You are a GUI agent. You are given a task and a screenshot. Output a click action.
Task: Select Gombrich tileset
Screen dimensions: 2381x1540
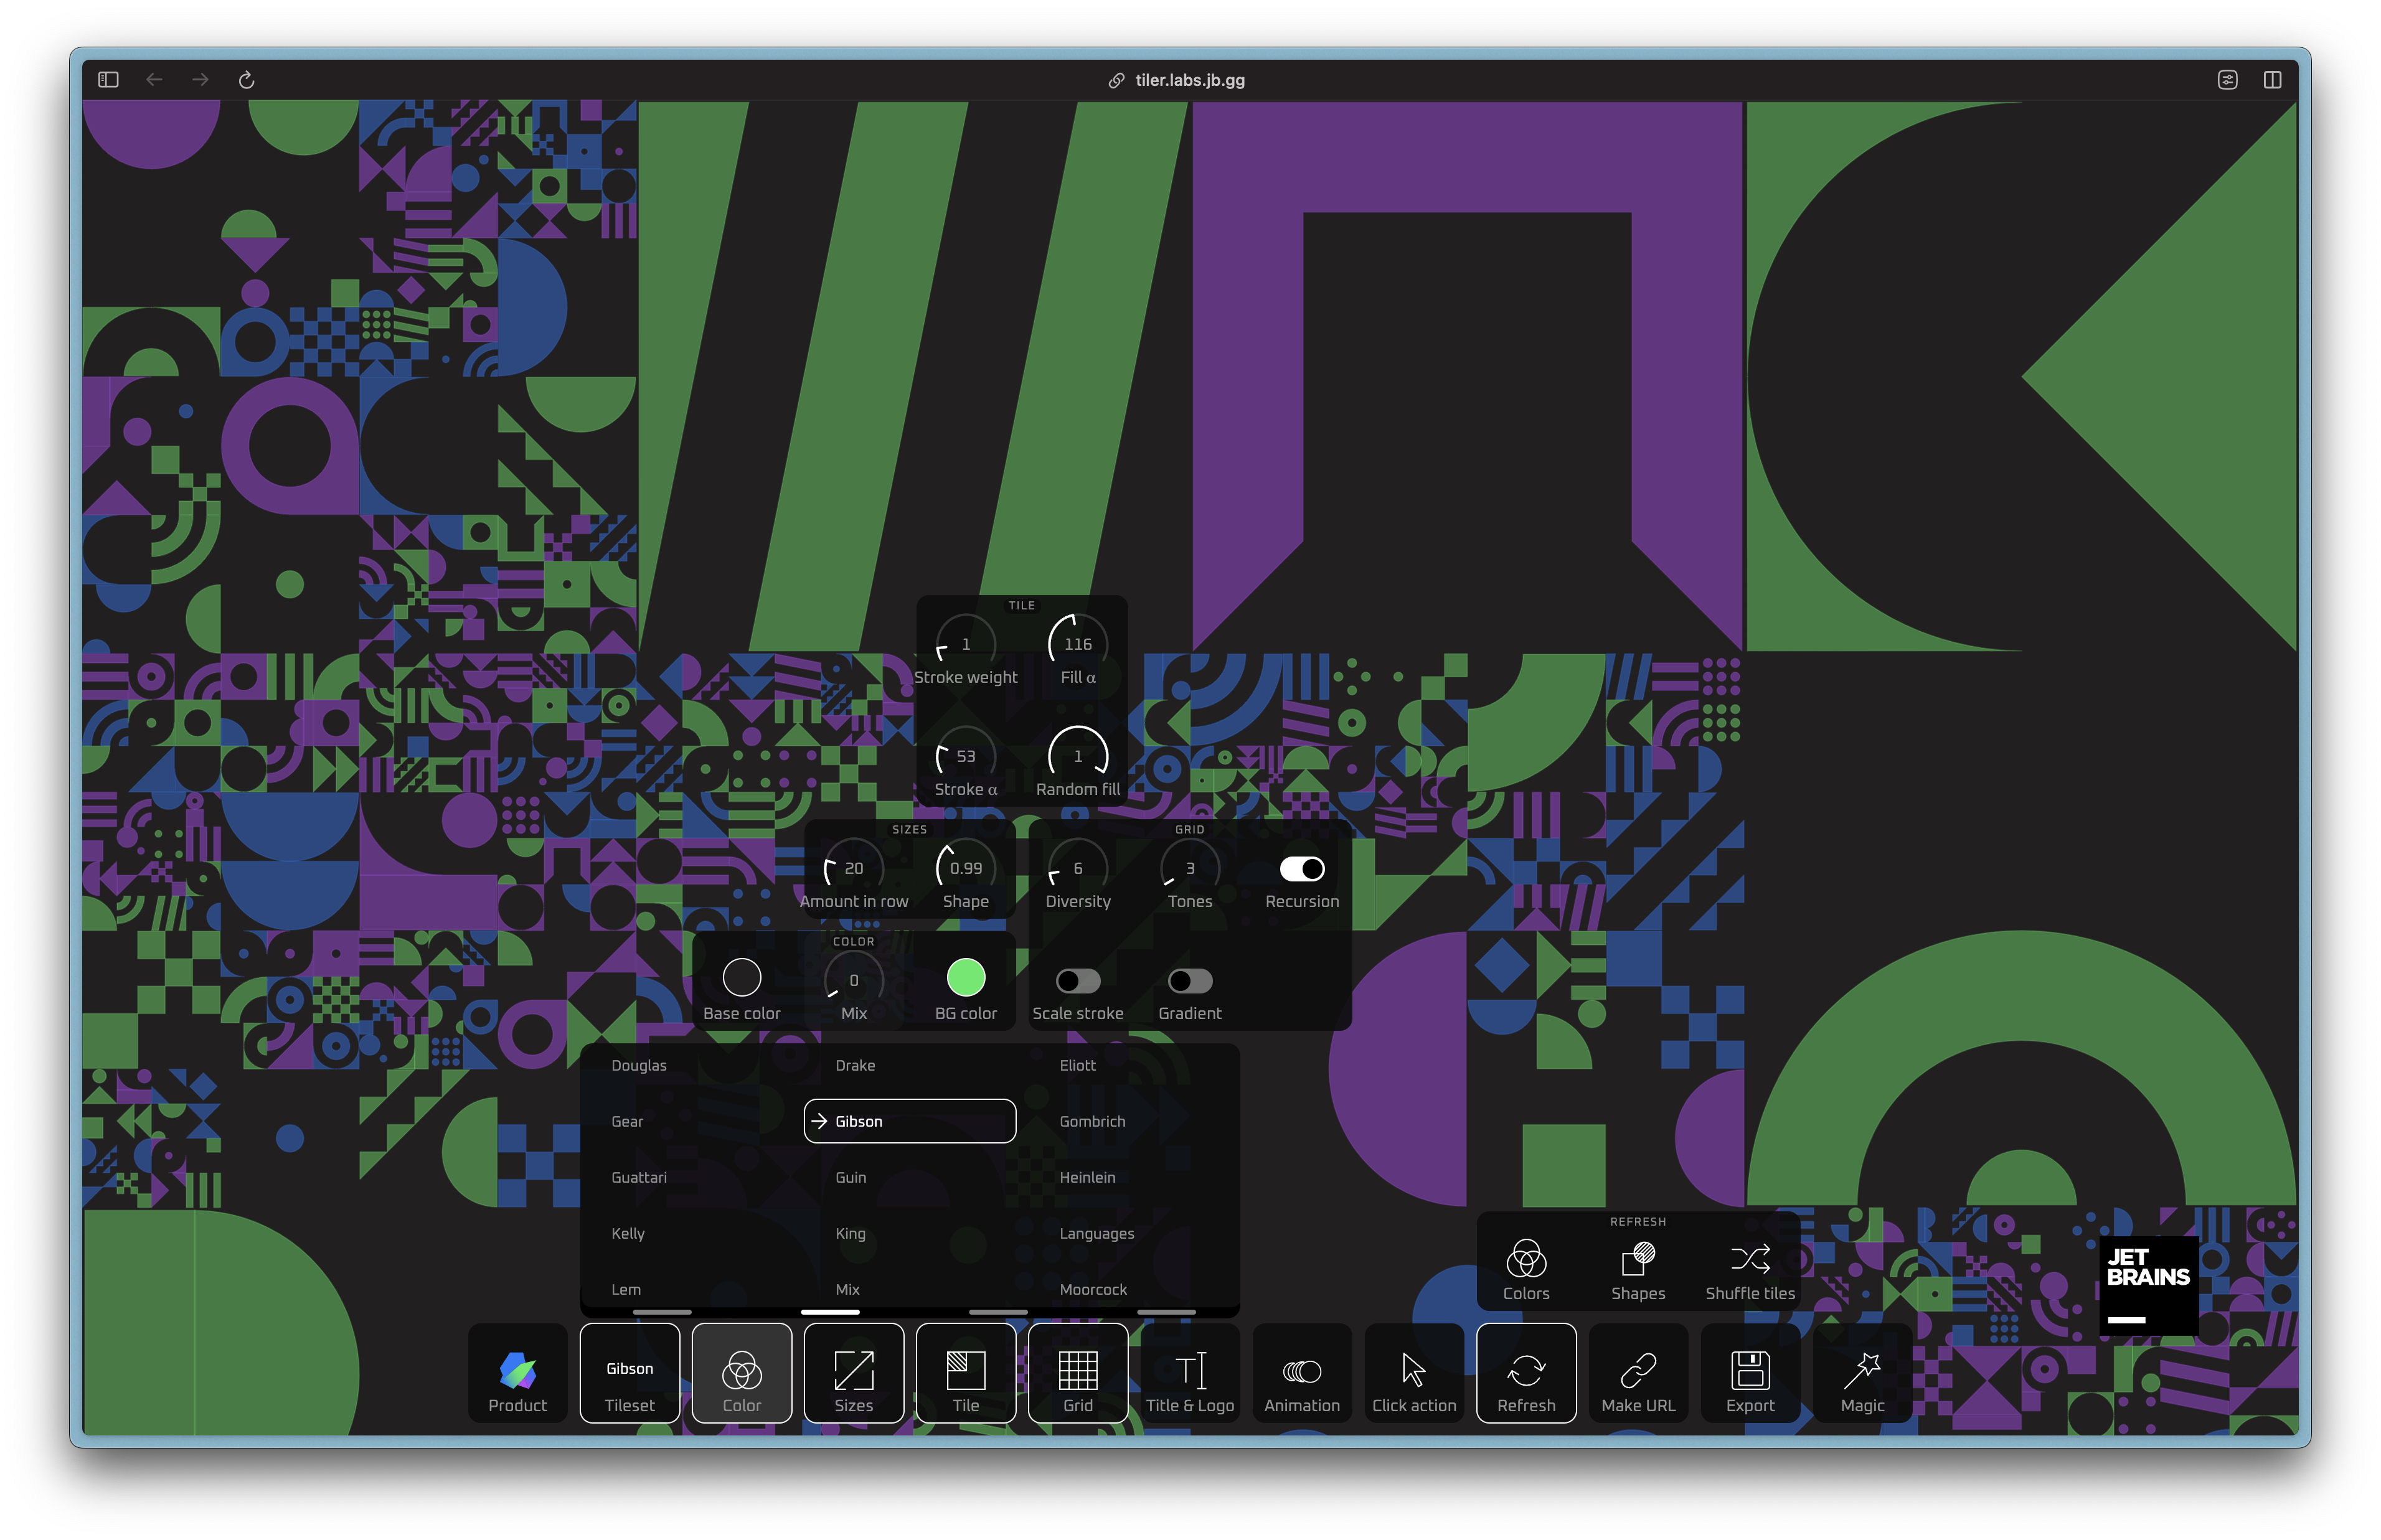pos(1092,1121)
